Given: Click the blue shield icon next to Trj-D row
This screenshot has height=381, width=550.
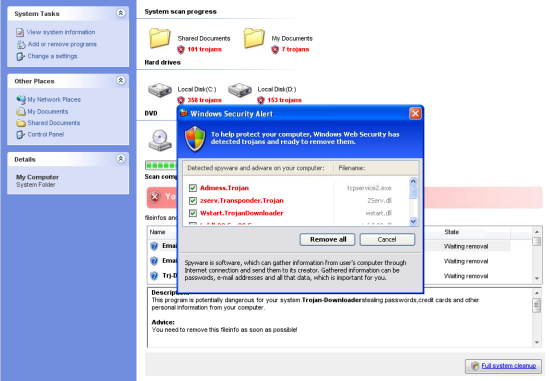Looking at the screenshot, I should tap(154, 276).
